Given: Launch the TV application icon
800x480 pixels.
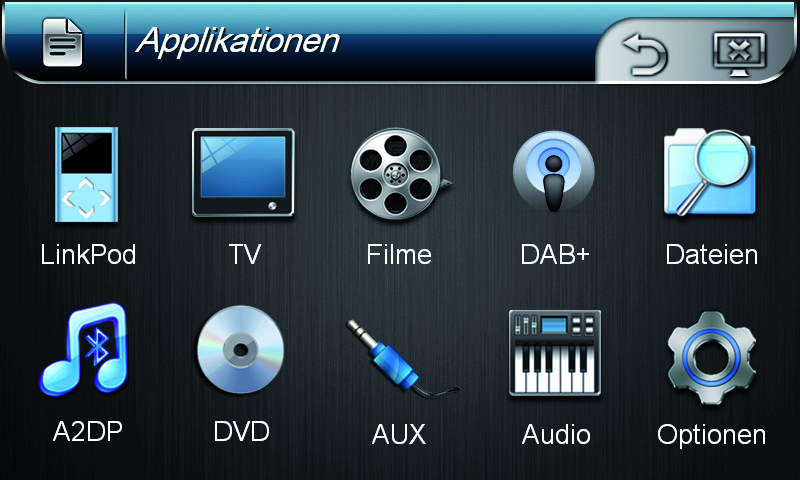Looking at the screenshot, I should click(x=243, y=173).
